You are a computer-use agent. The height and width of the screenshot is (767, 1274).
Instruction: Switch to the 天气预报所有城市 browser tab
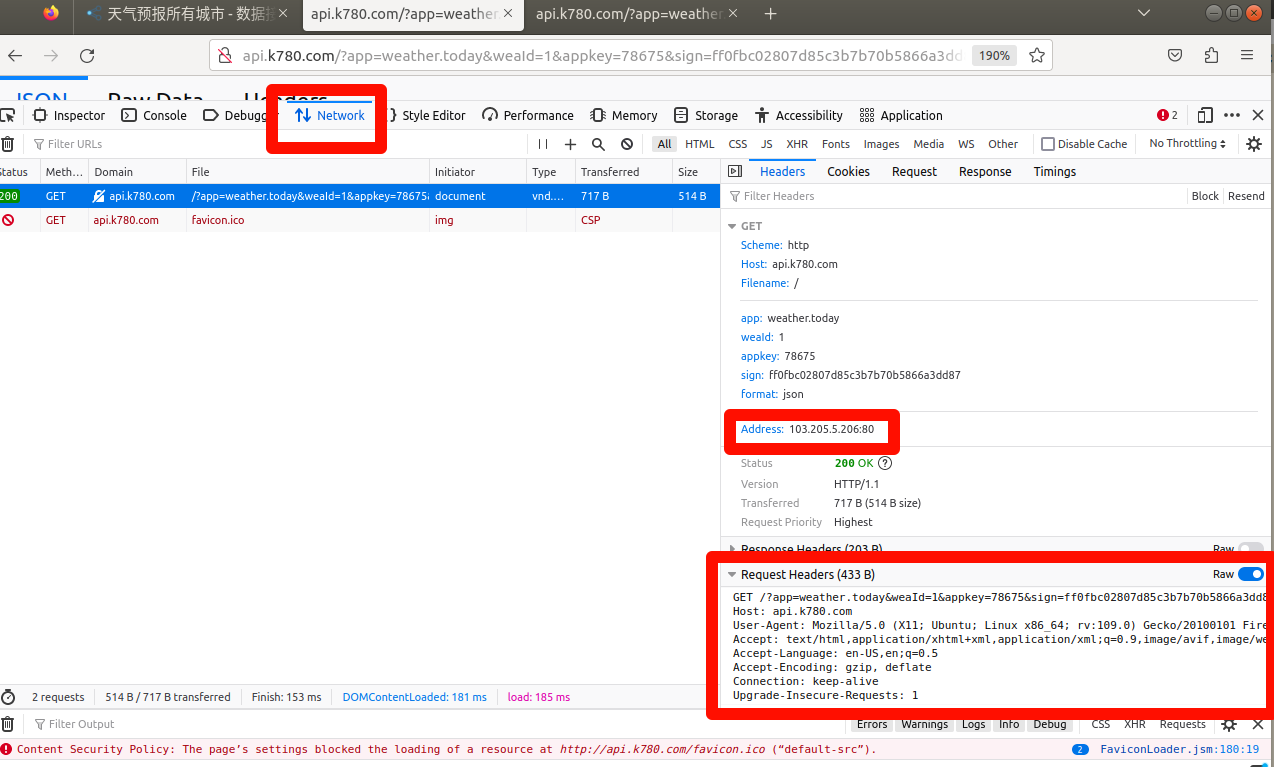pyautogui.click(x=186, y=14)
